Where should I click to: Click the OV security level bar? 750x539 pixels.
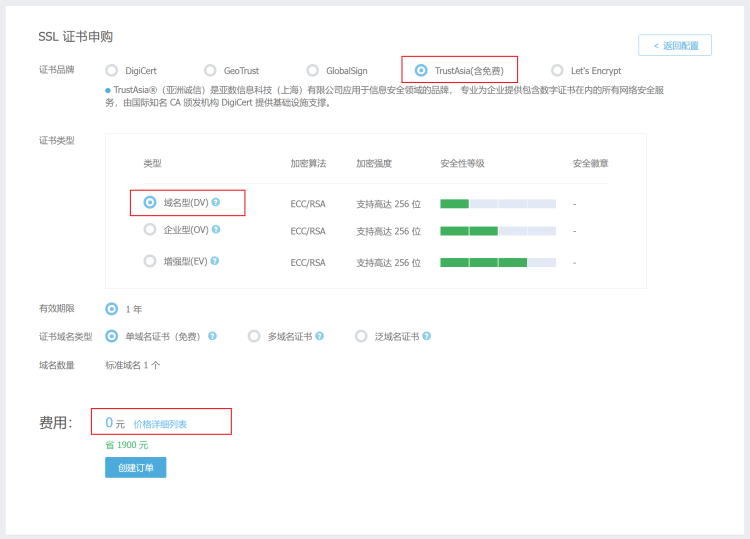498,231
